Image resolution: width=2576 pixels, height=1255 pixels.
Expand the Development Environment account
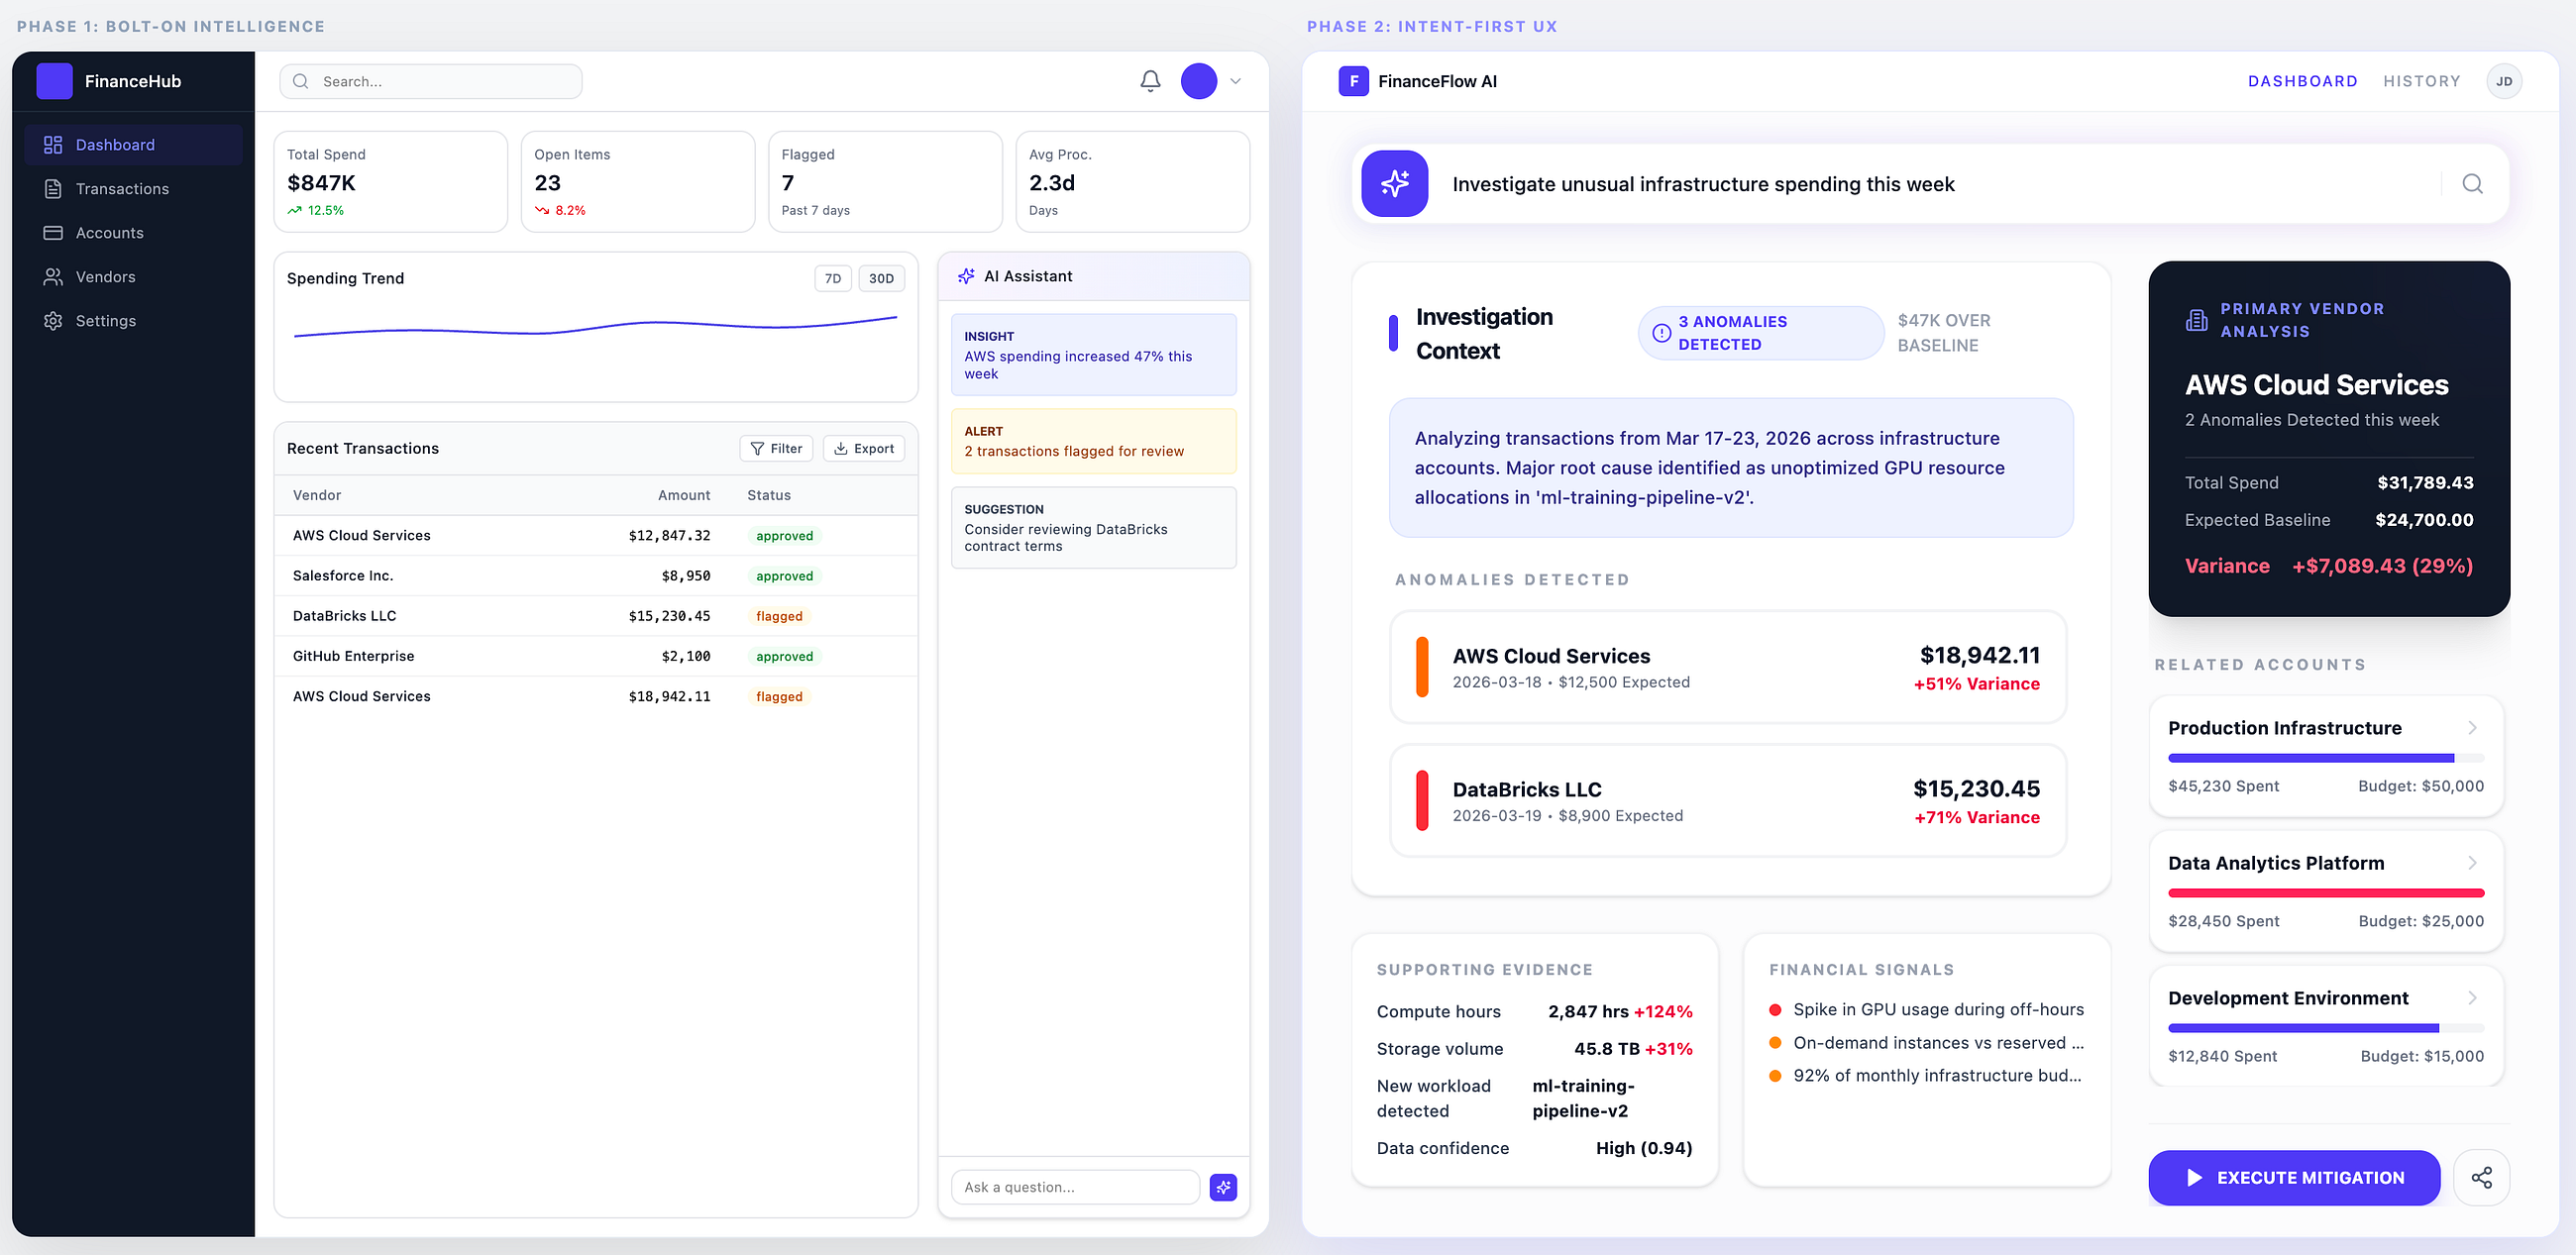2326,1026
